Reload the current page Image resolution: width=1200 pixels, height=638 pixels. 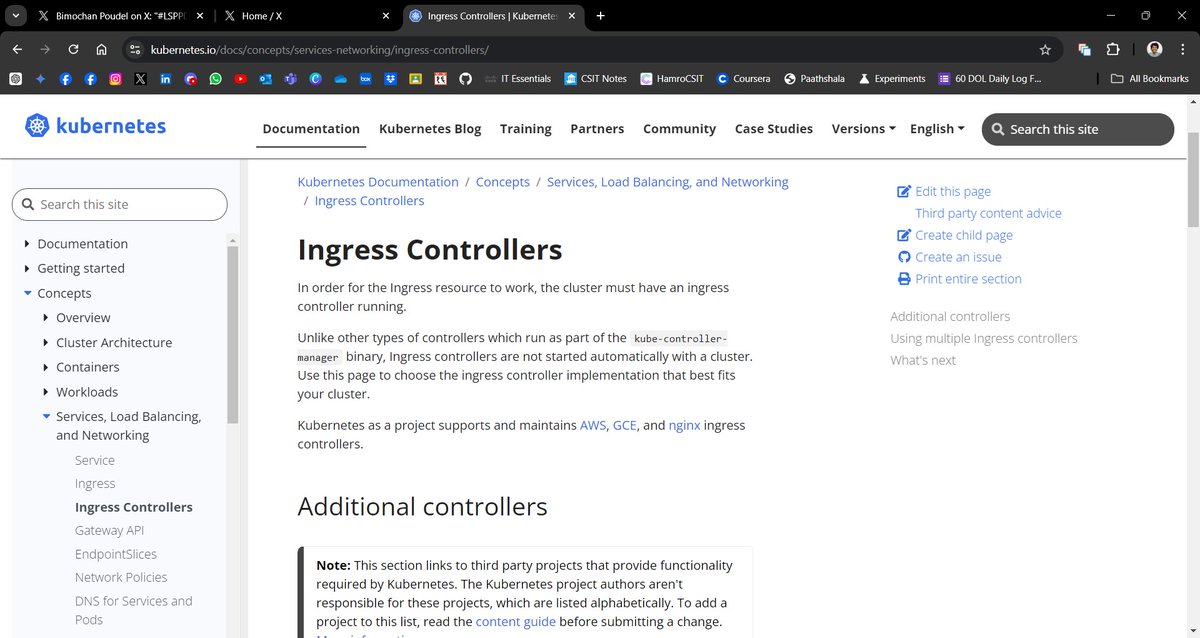pos(73,49)
